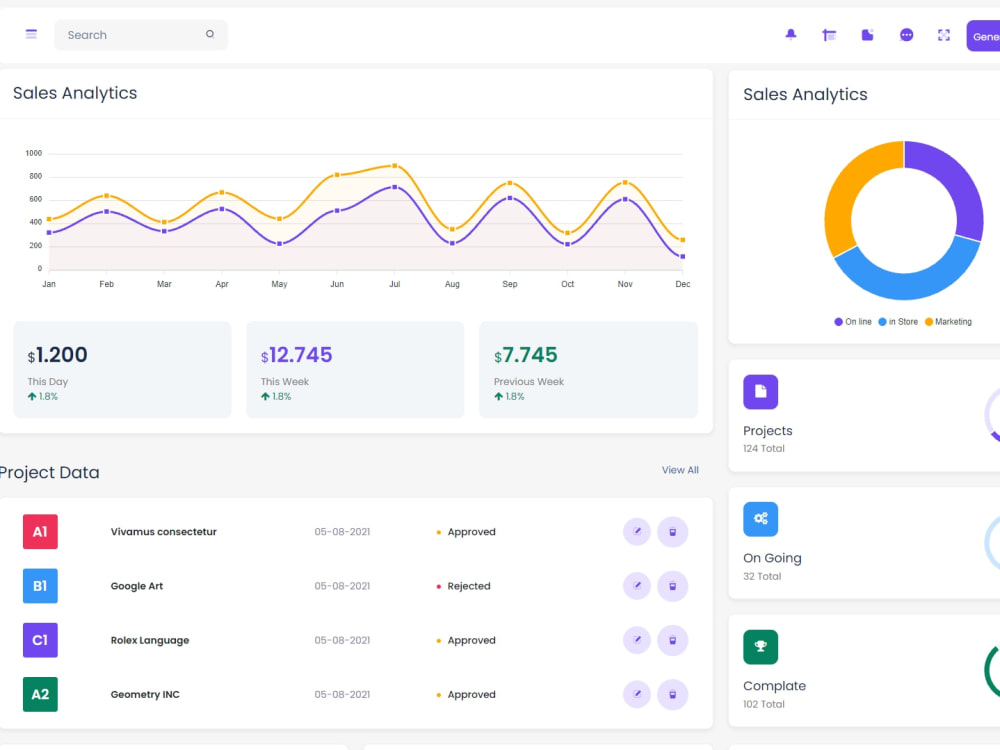Click the search magnifier icon
Image resolution: width=1000 pixels, height=750 pixels.
coord(210,34)
